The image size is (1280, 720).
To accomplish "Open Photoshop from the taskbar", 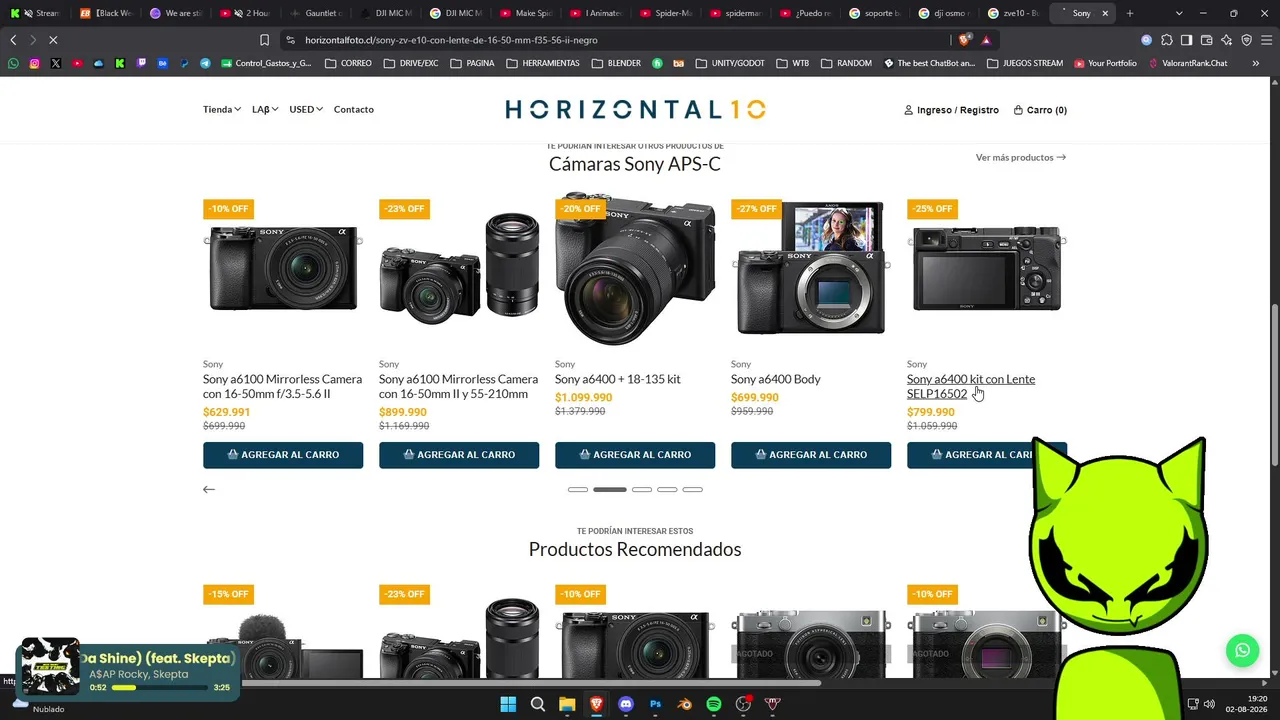I will (x=655, y=704).
